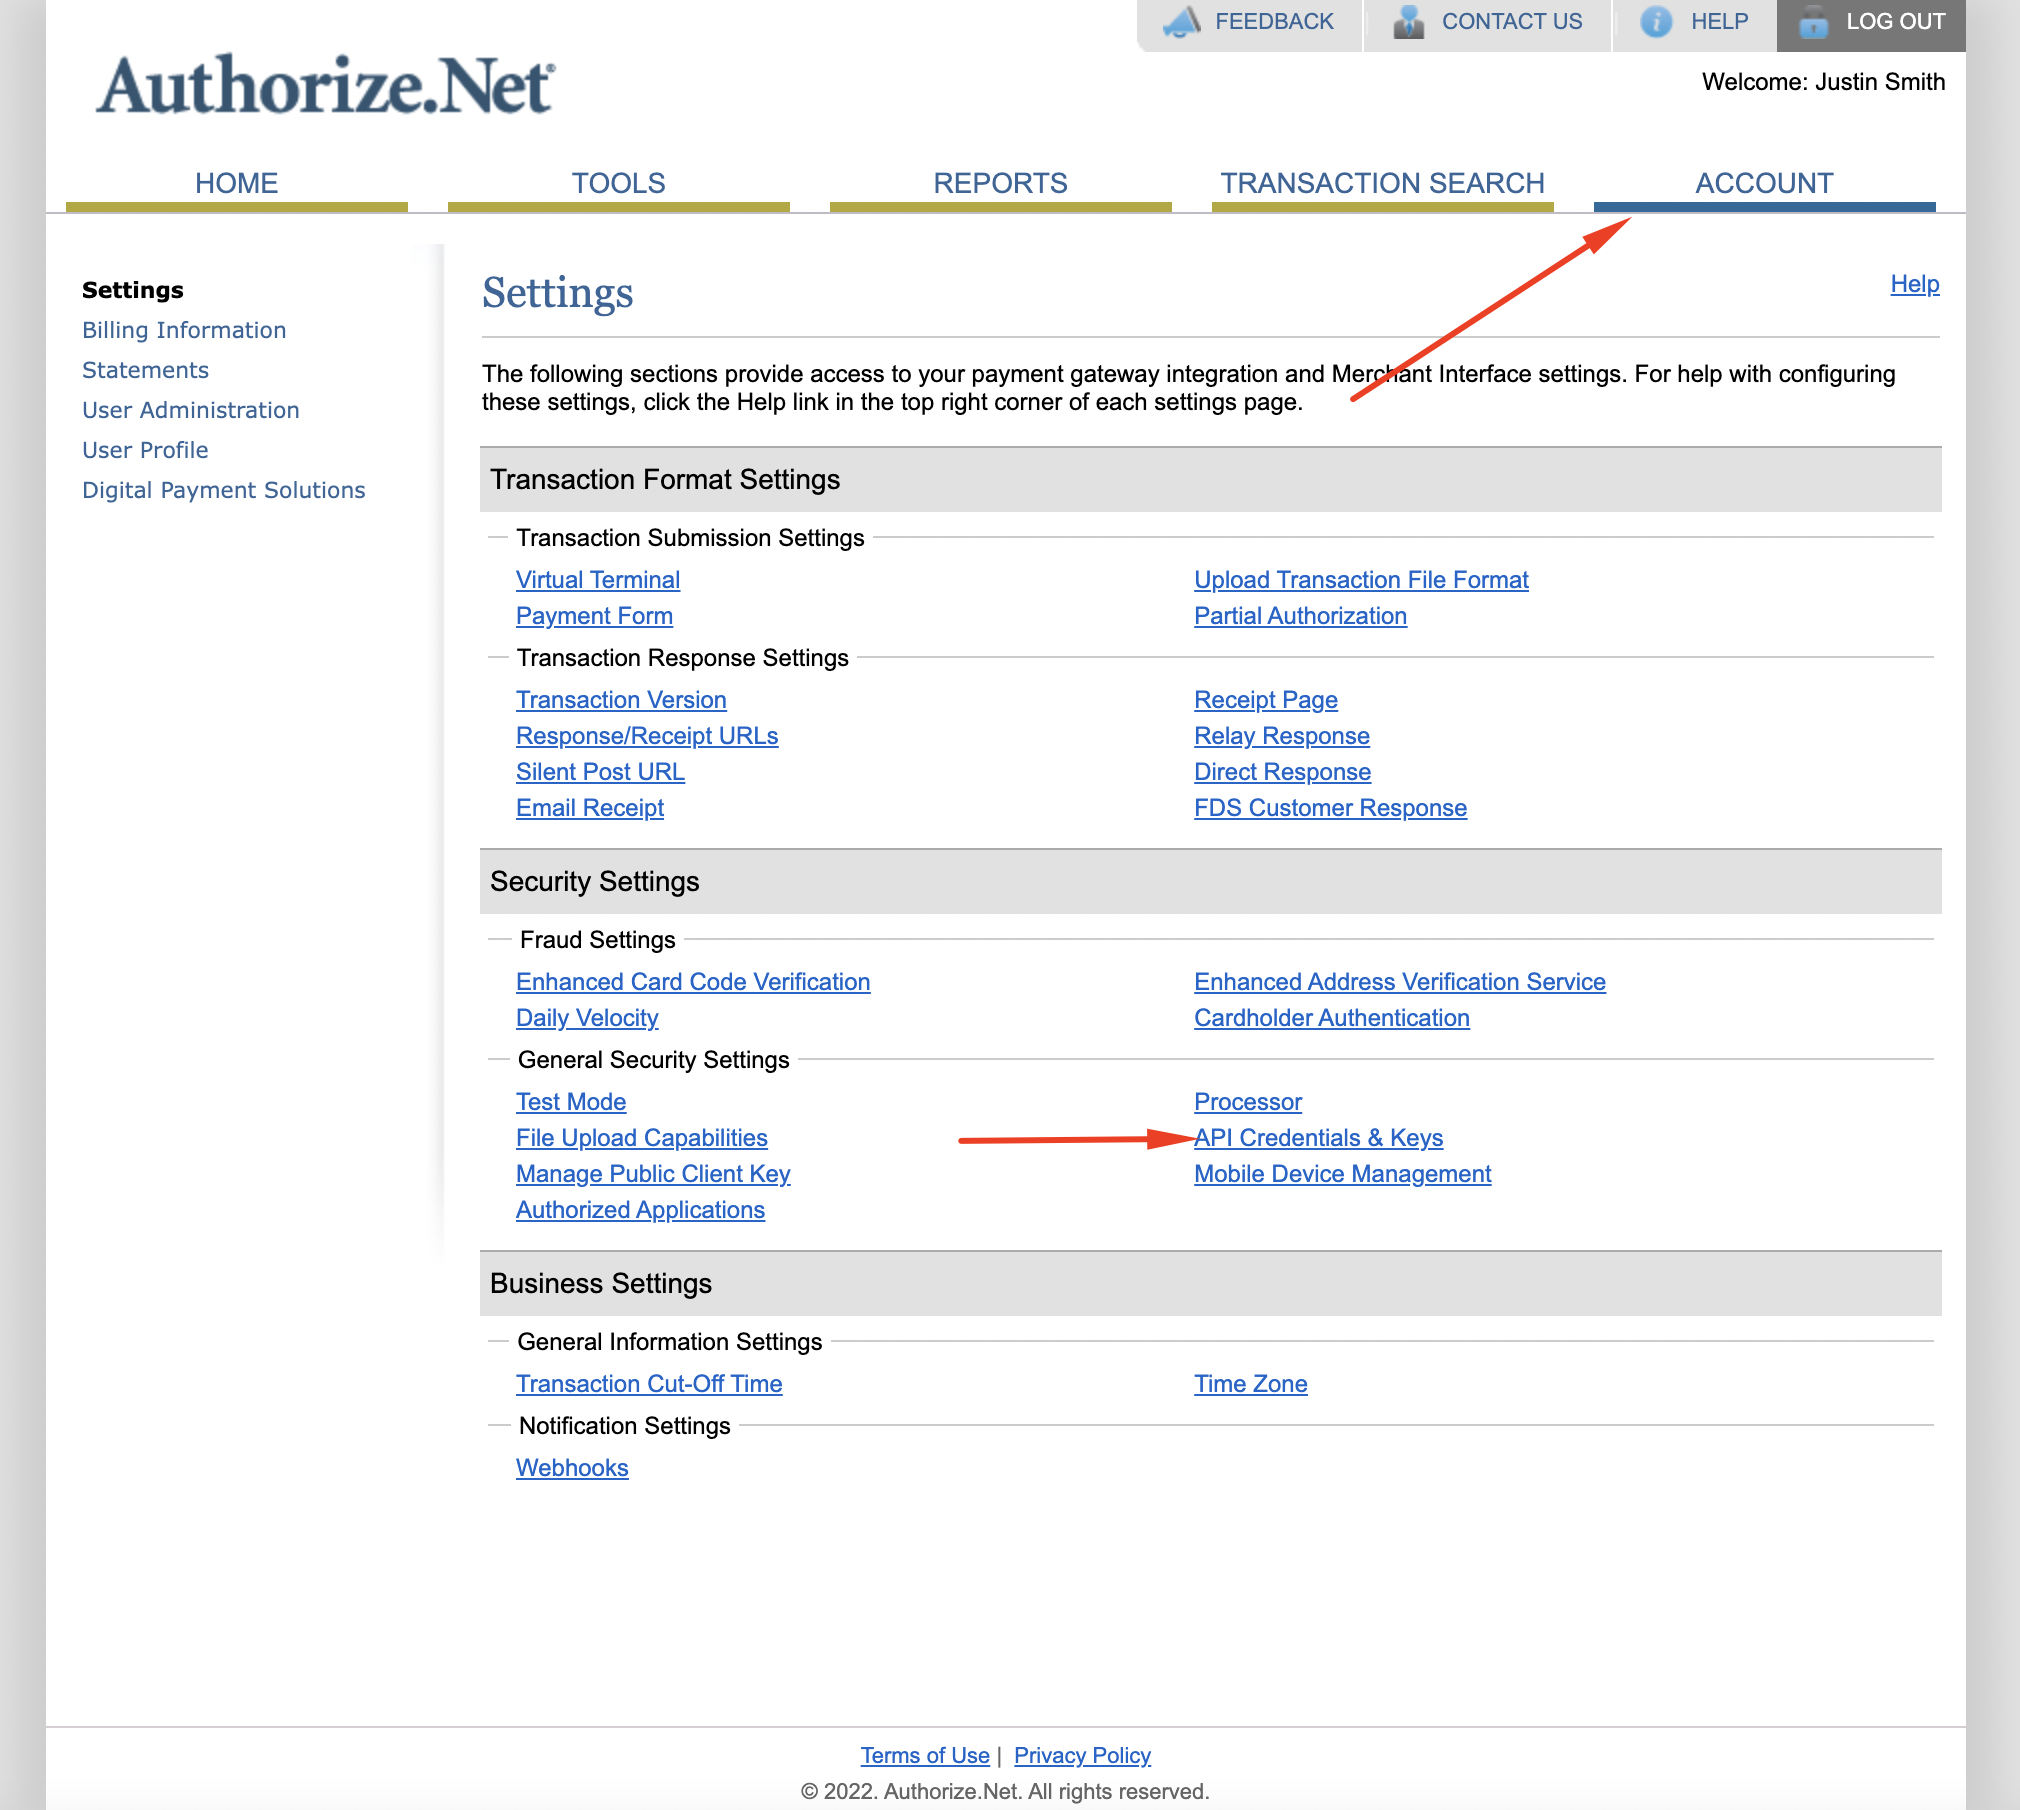Viewport: 2020px width, 1810px height.
Task: Open Silent Post URL settings
Action: [x=599, y=772]
